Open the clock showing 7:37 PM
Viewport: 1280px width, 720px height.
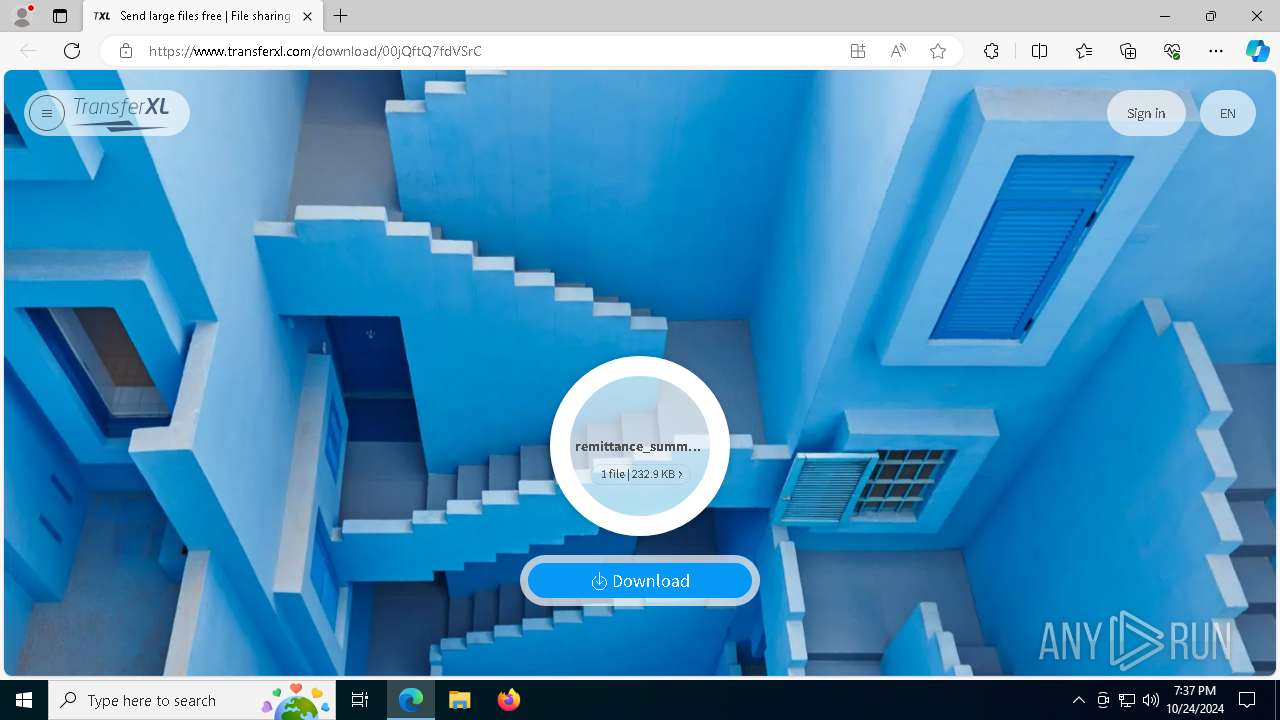click(1194, 700)
